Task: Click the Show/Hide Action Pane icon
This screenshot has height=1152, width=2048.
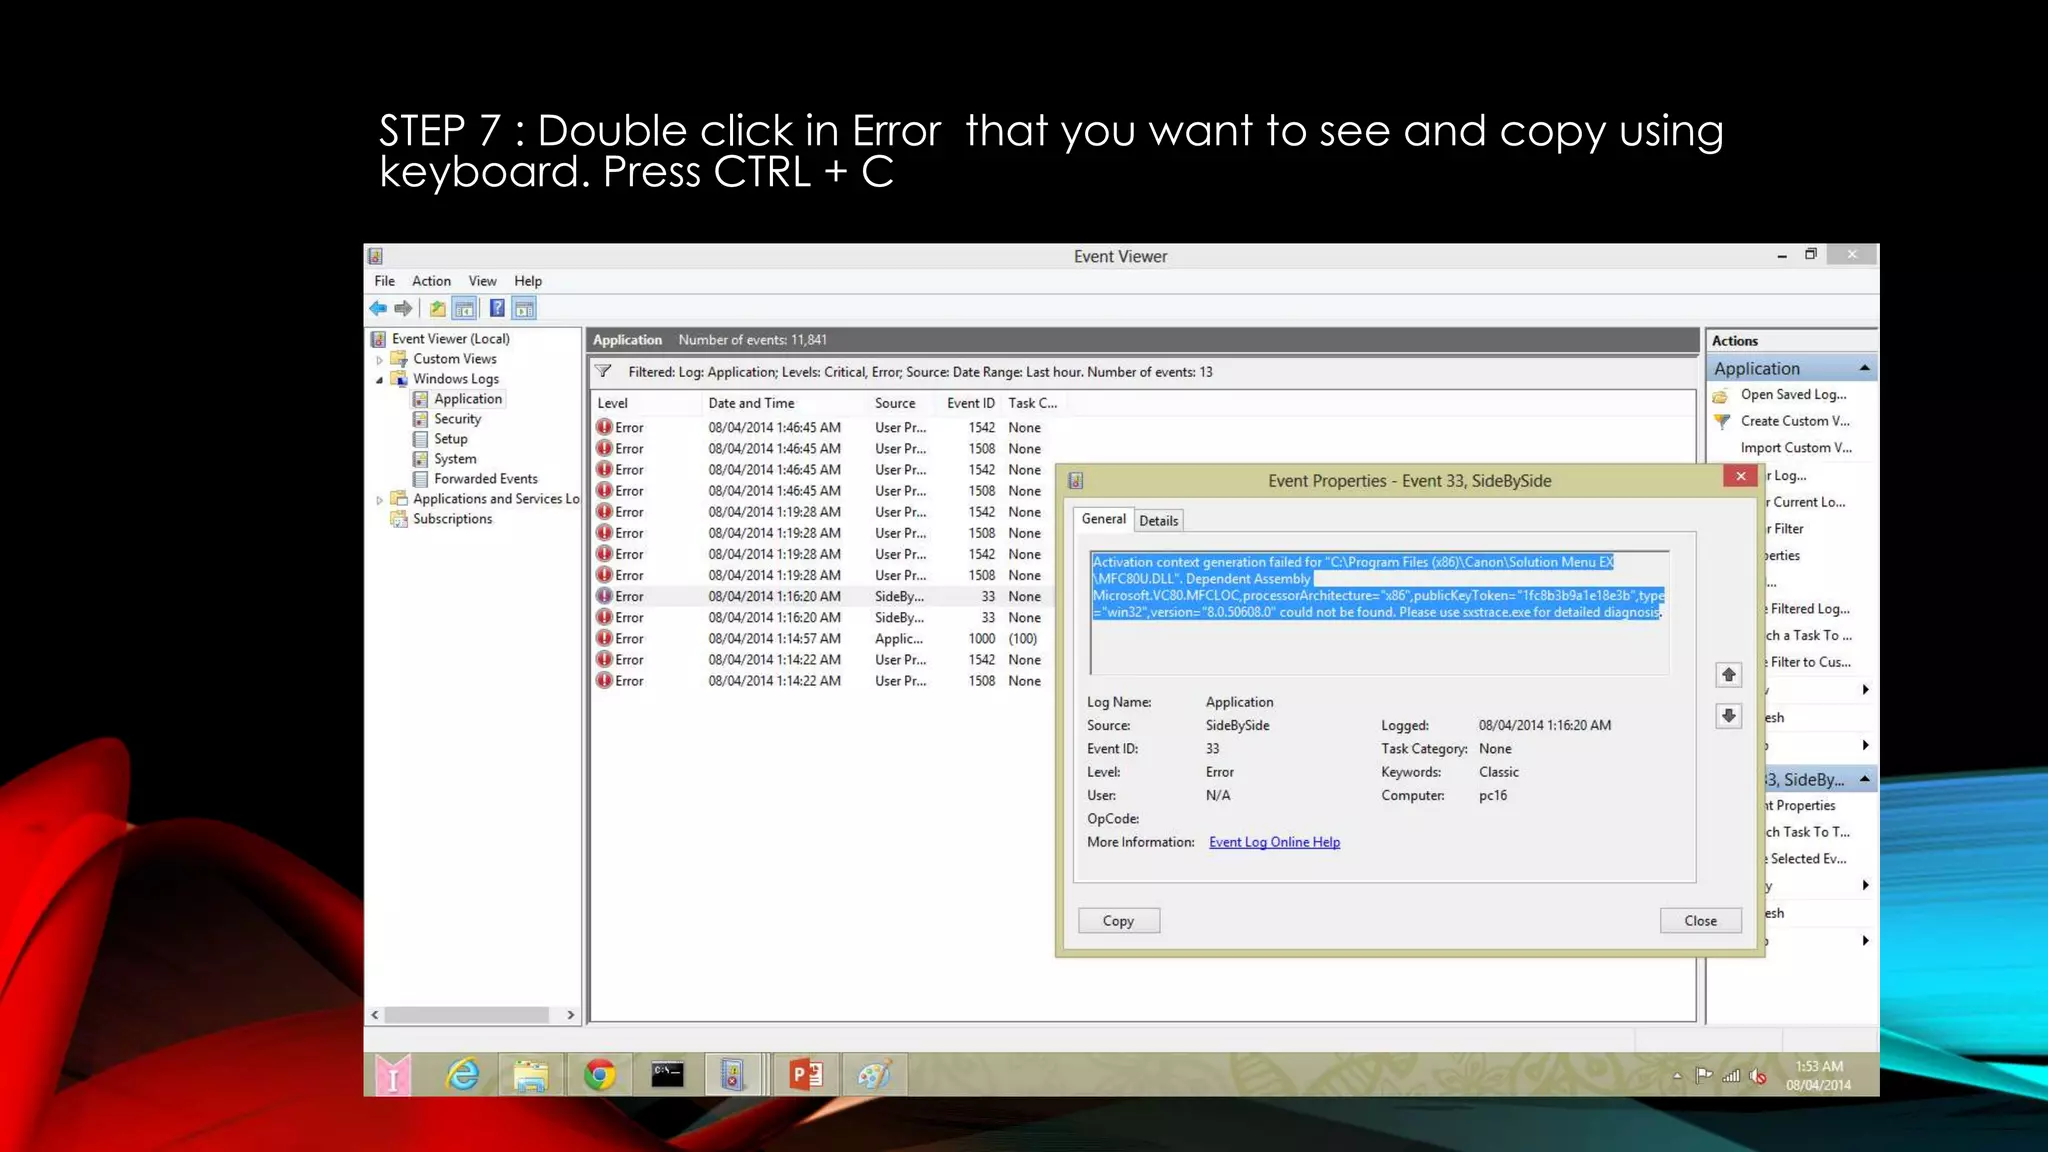Action: [x=524, y=308]
